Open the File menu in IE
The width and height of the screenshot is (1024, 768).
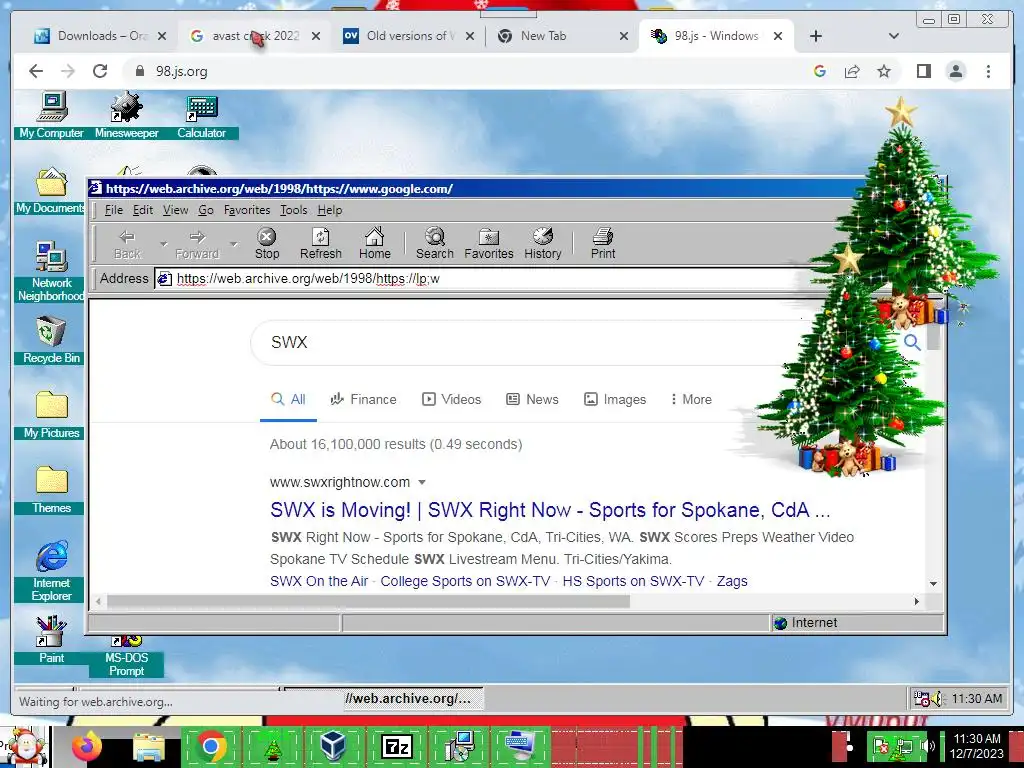[114, 210]
